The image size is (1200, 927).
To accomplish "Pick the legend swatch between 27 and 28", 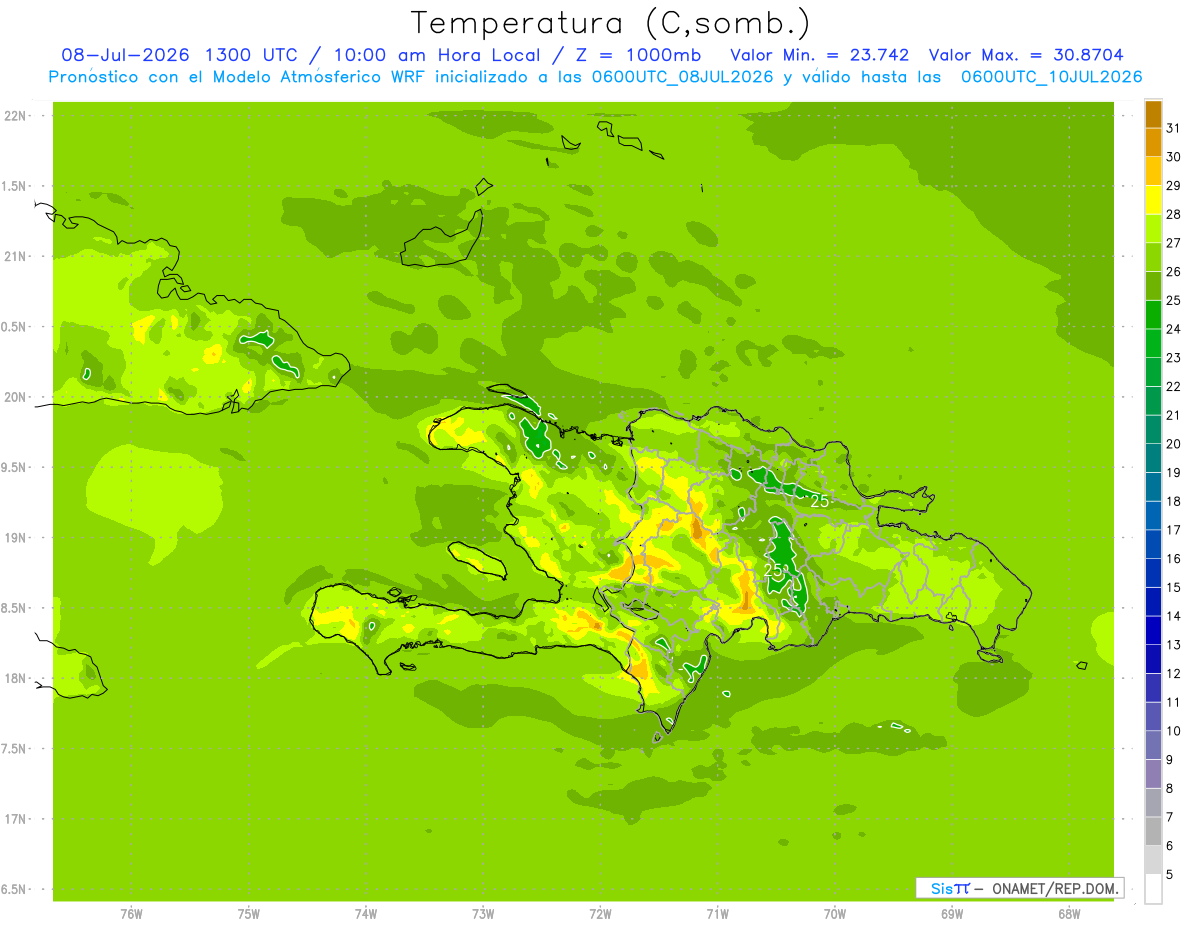I will pyautogui.click(x=1153, y=229).
